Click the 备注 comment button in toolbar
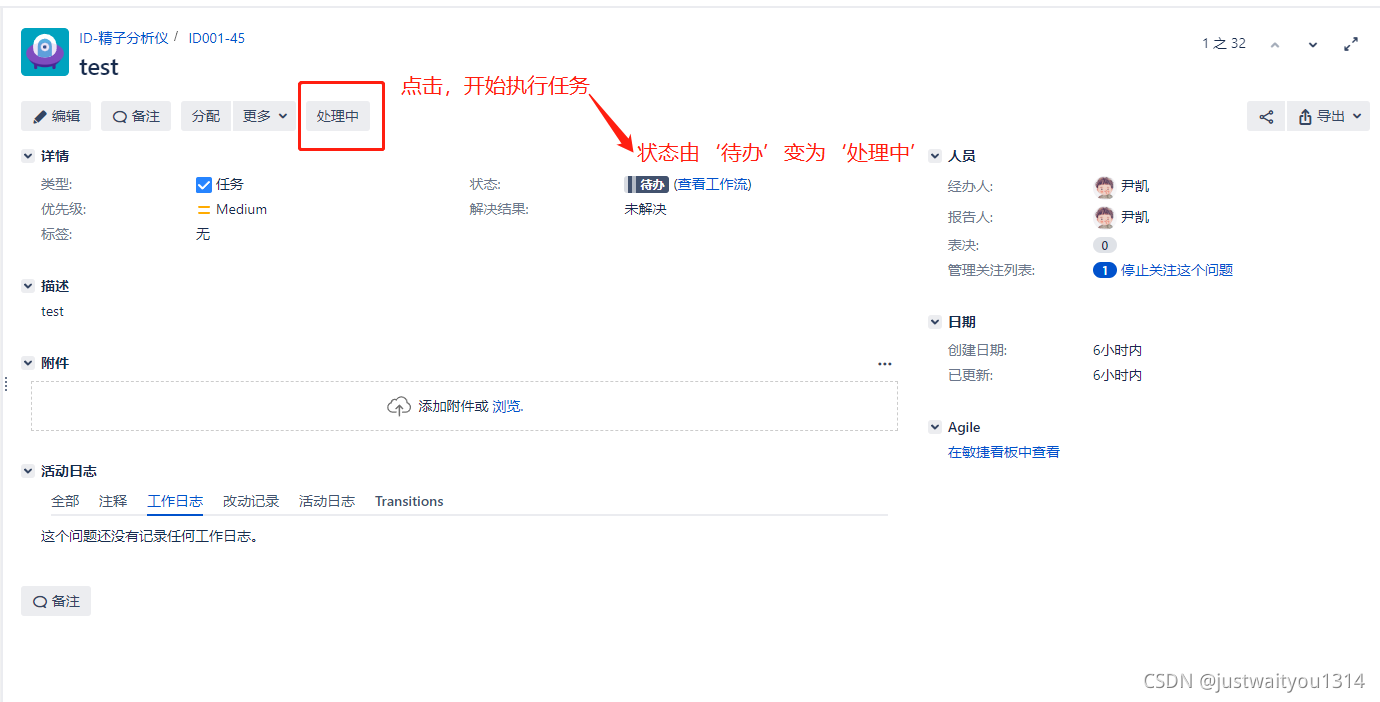Screen dimensions: 1380x702 [136, 116]
